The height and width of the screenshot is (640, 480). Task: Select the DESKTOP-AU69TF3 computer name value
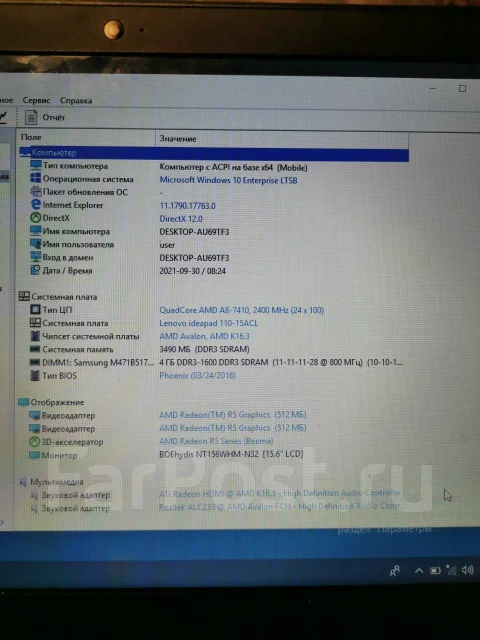click(194, 232)
